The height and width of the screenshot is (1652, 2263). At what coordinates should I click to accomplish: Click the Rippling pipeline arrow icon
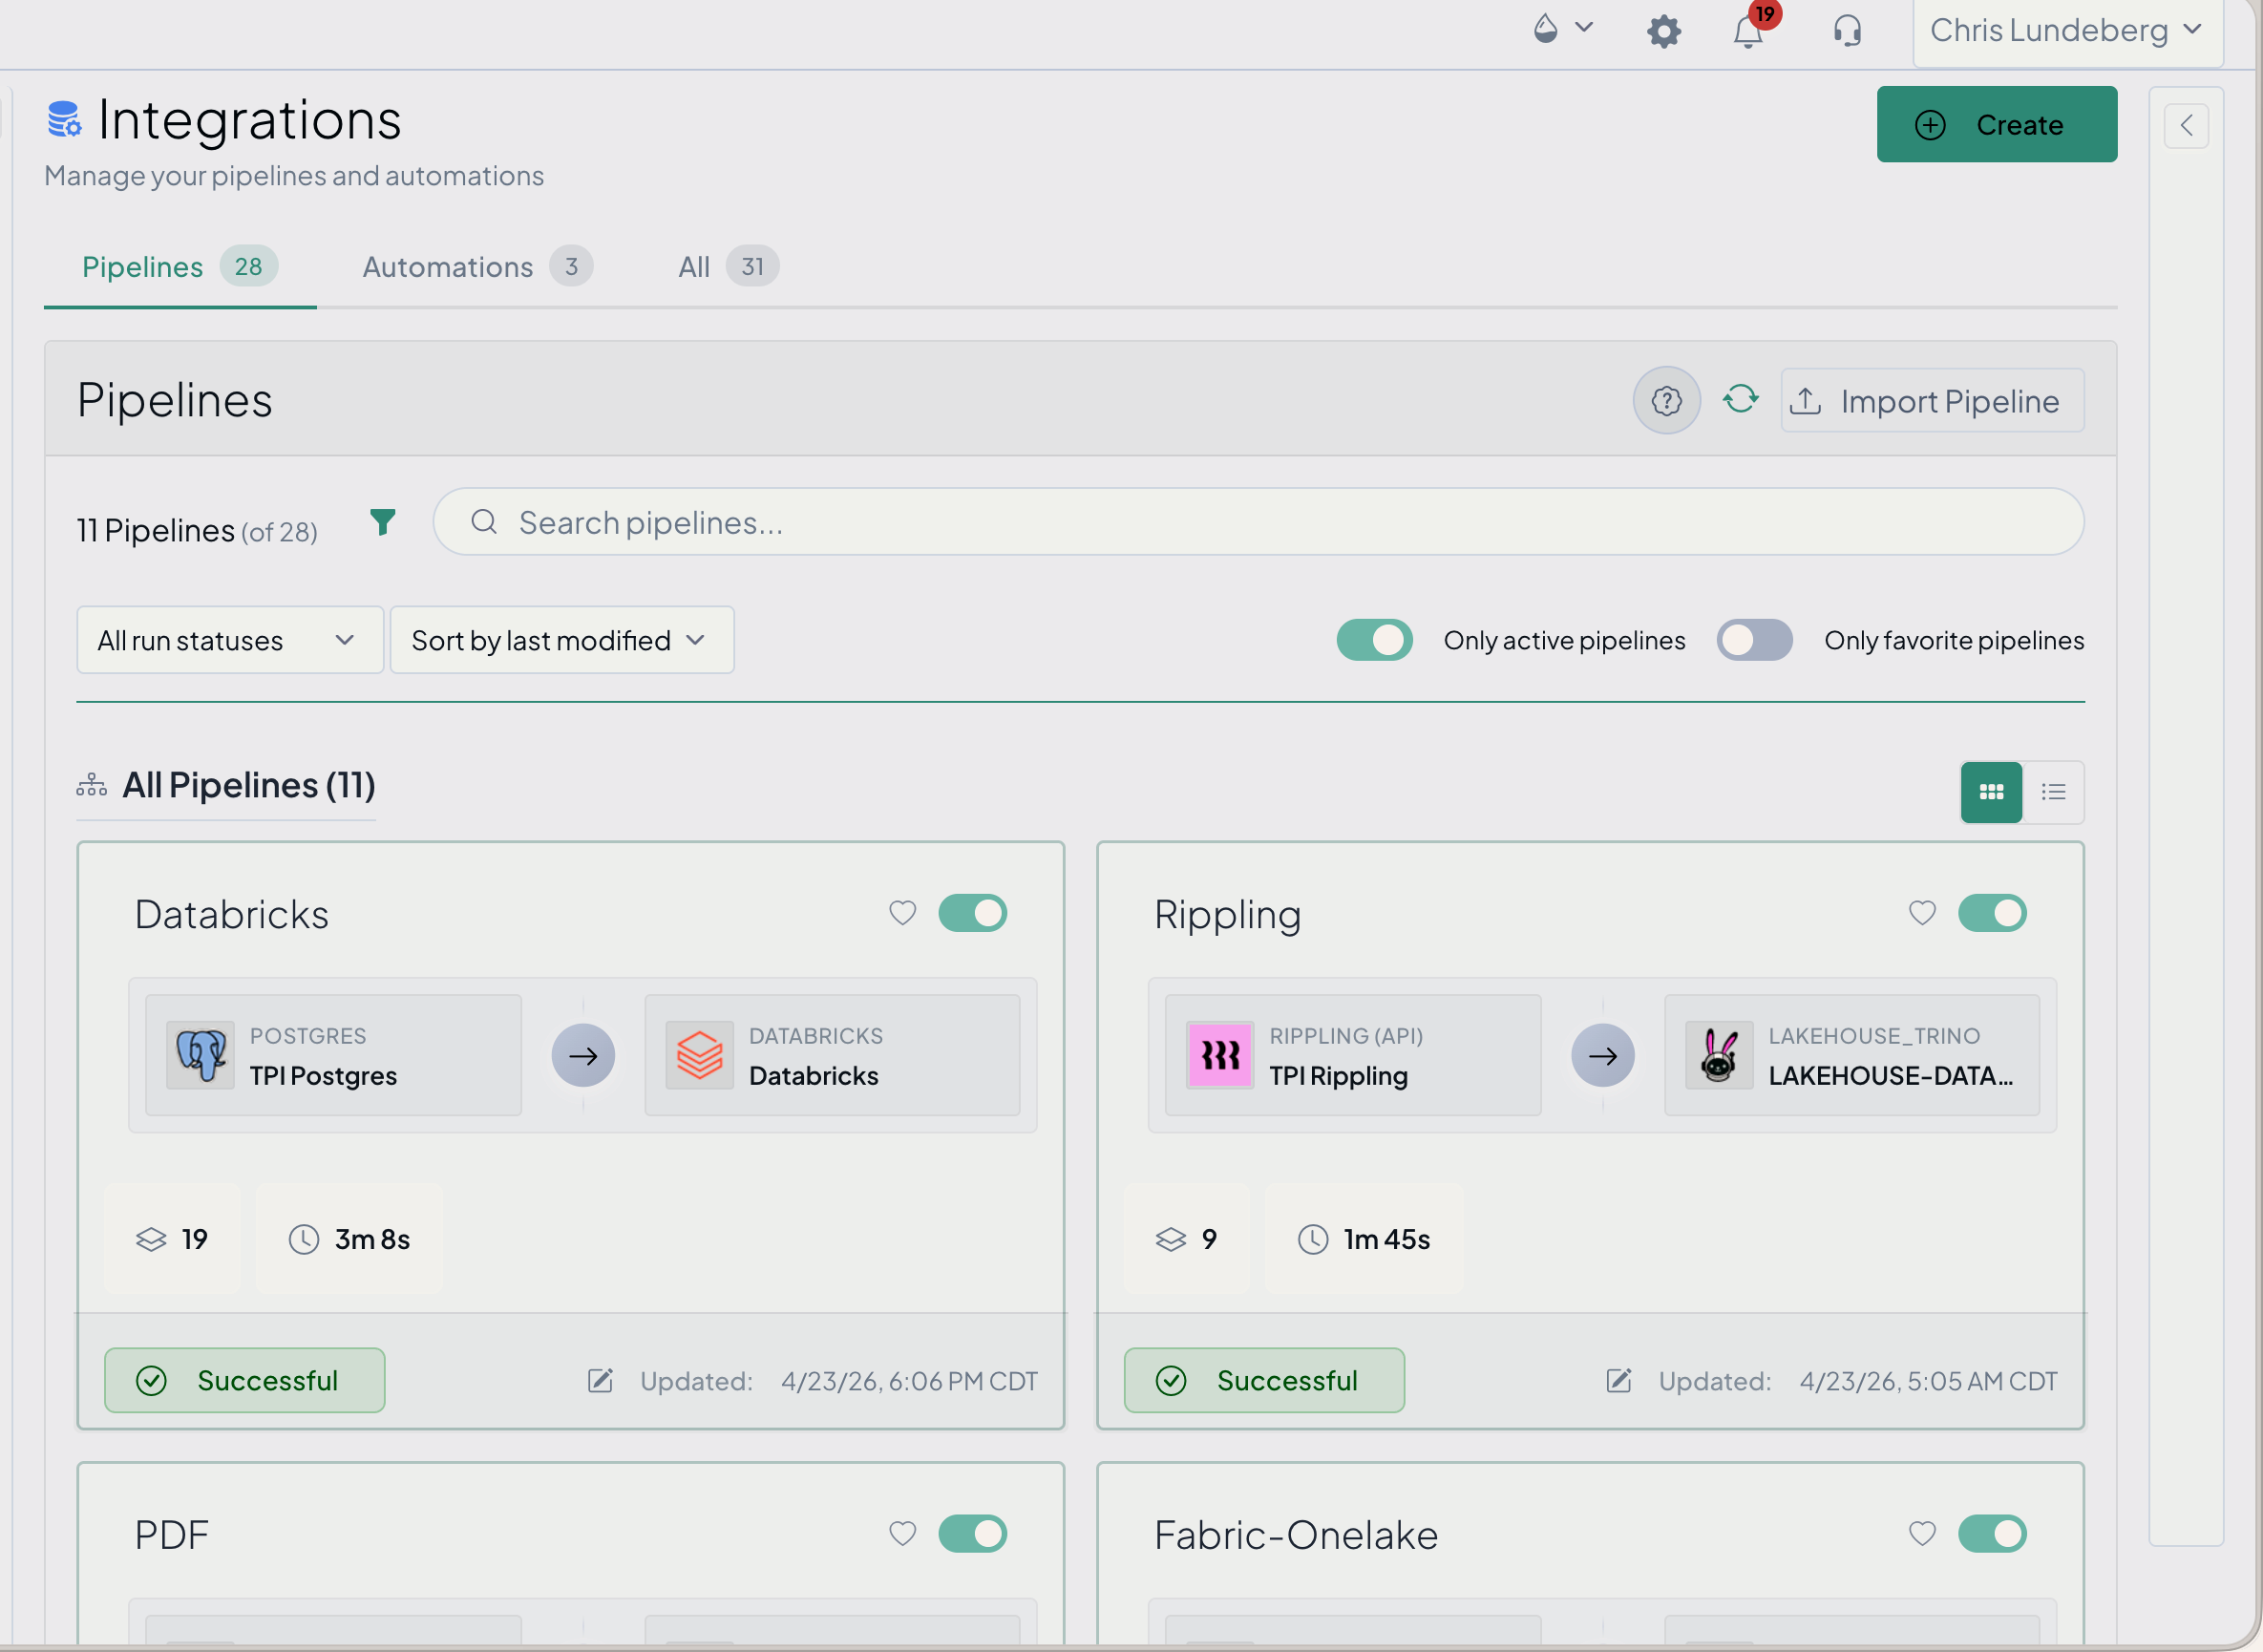1602,1055
